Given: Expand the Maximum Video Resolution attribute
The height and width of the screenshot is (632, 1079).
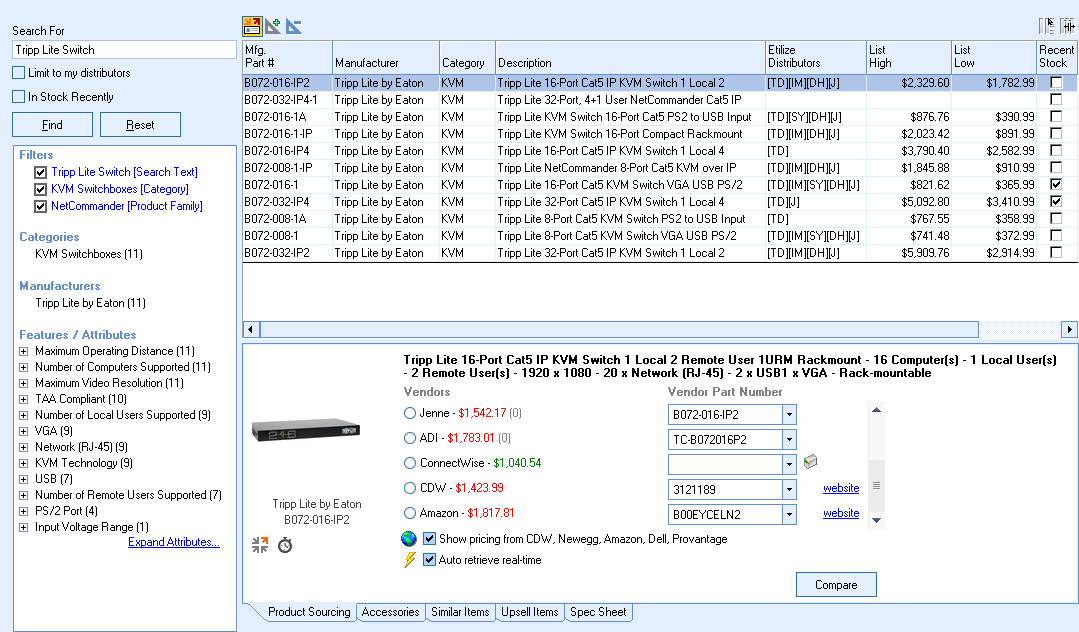Looking at the screenshot, I should click(x=24, y=383).
